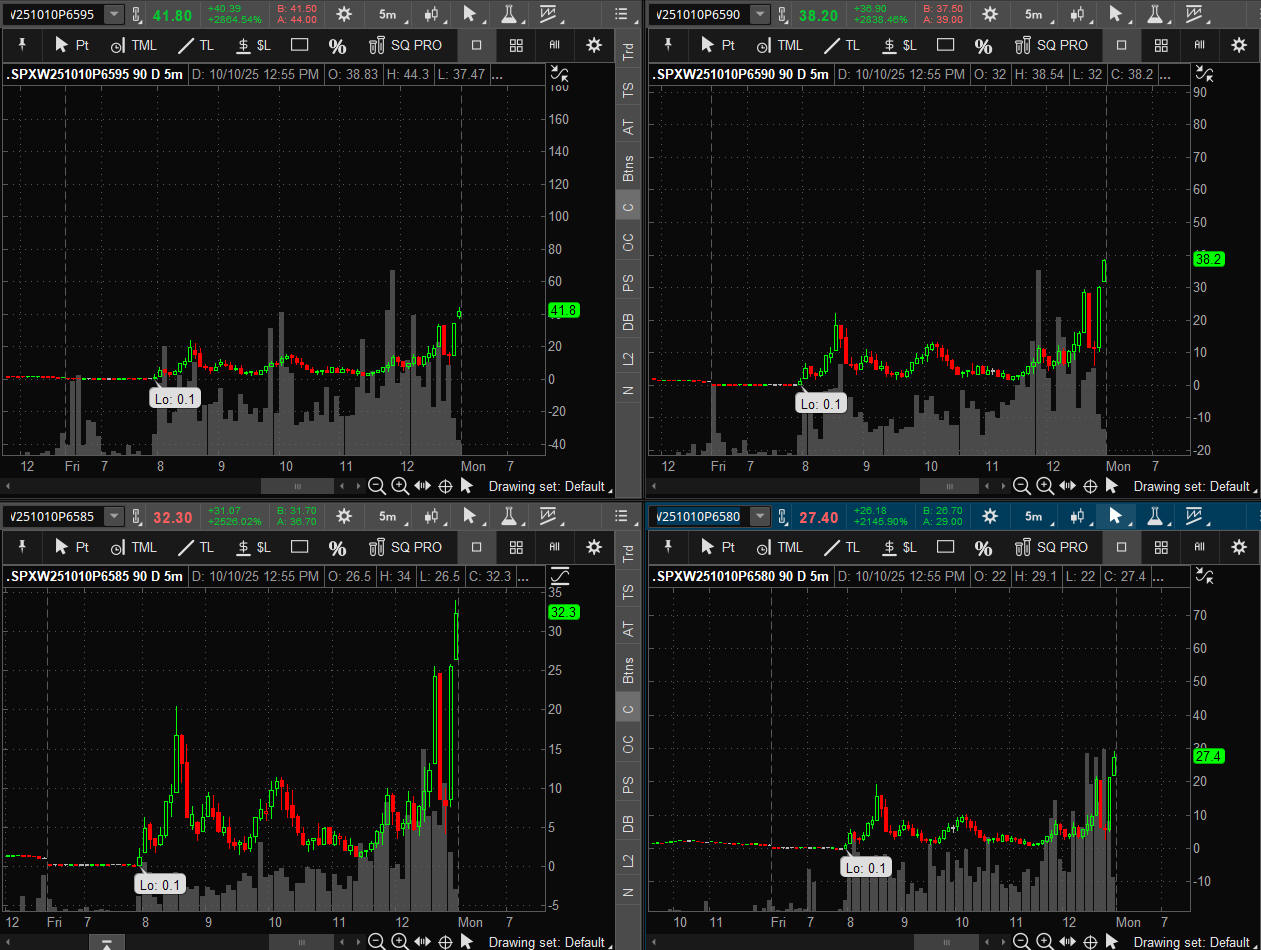This screenshot has height=950, width=1261.
Task: Open Drawing set: Default menu under P6580 chart
Action: 1196,941
